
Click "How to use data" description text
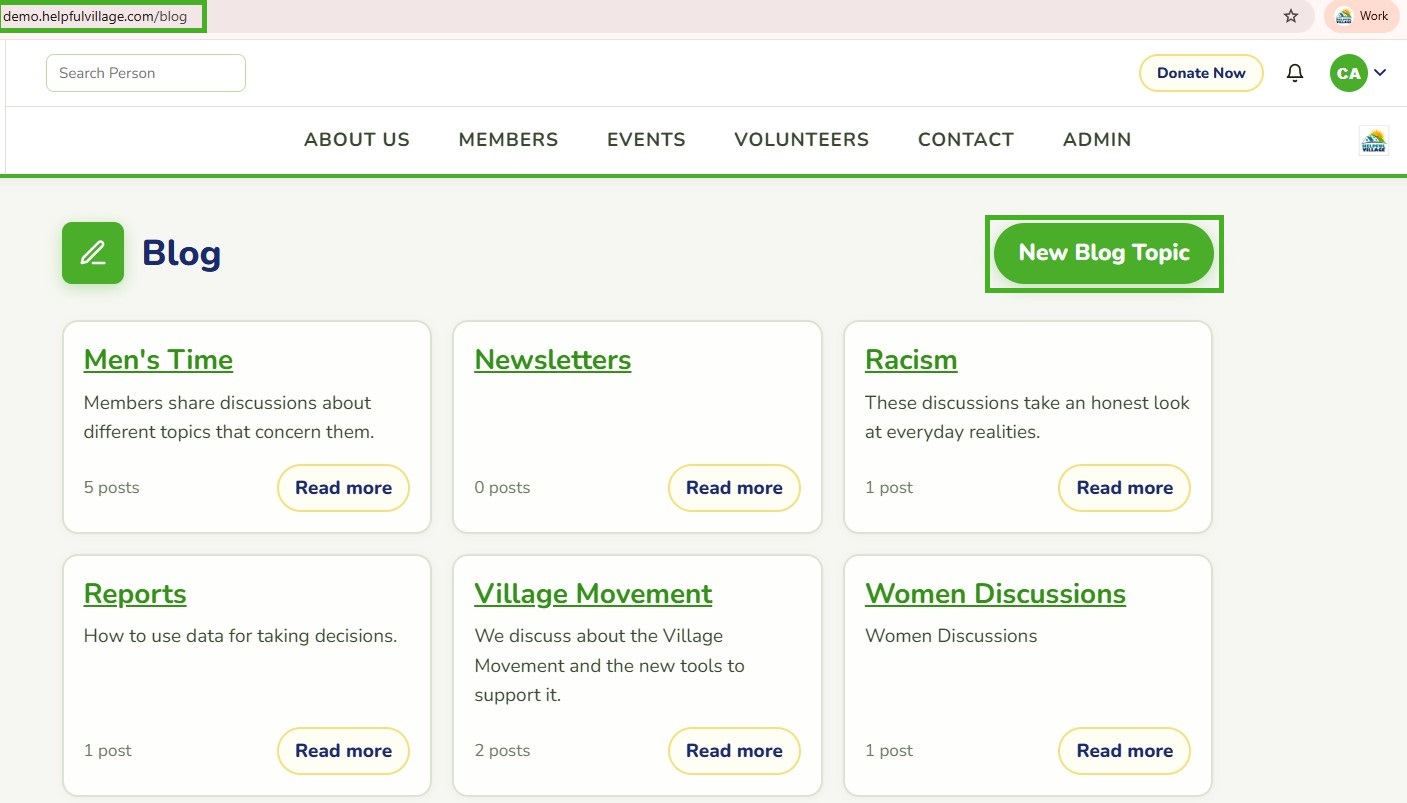[240, 636]
